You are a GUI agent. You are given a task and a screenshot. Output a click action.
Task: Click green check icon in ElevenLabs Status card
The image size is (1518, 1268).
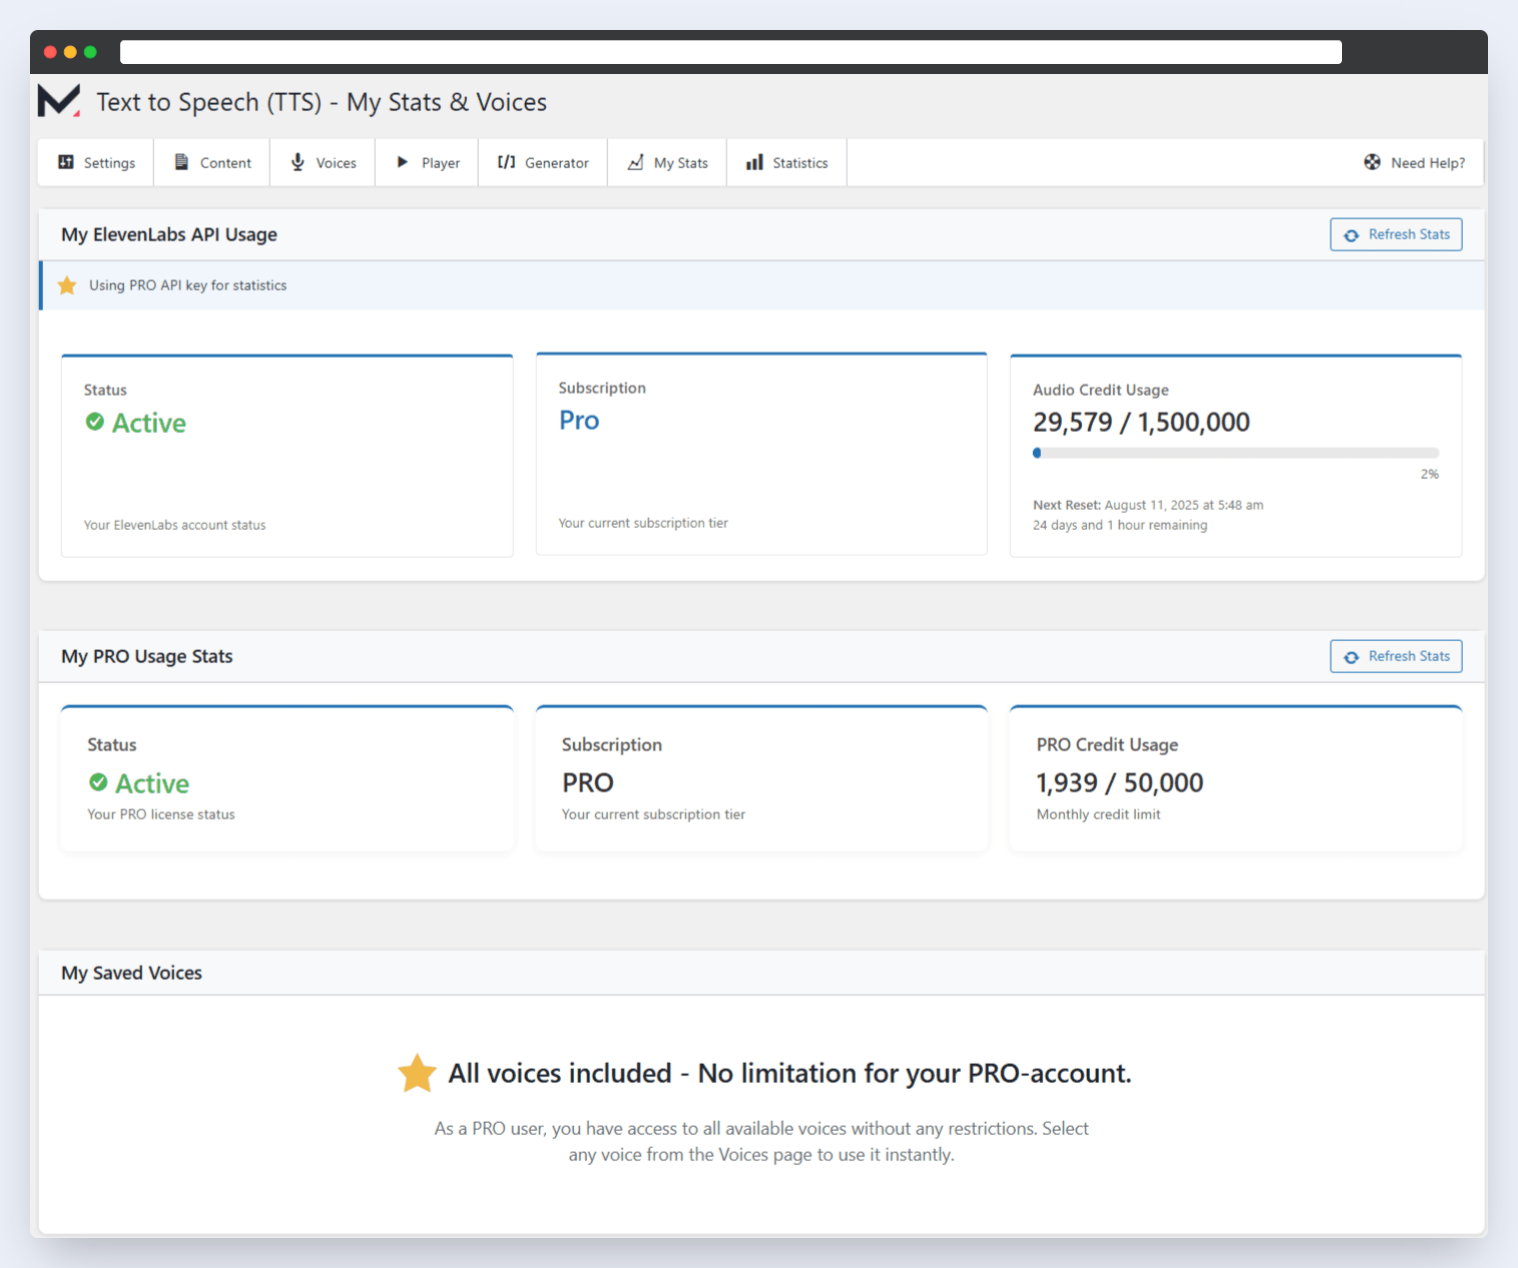[x=95, y=422]
